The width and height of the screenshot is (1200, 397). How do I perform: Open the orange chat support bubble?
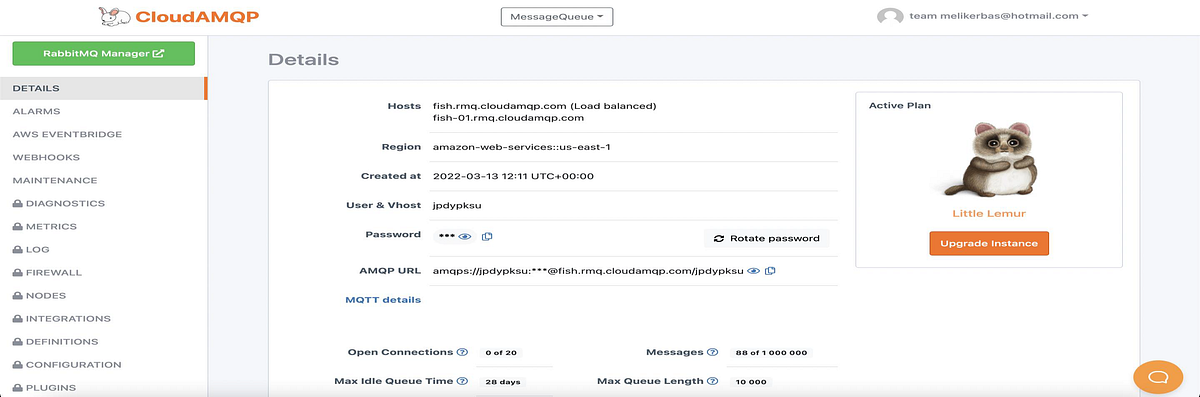point(1158,376)
